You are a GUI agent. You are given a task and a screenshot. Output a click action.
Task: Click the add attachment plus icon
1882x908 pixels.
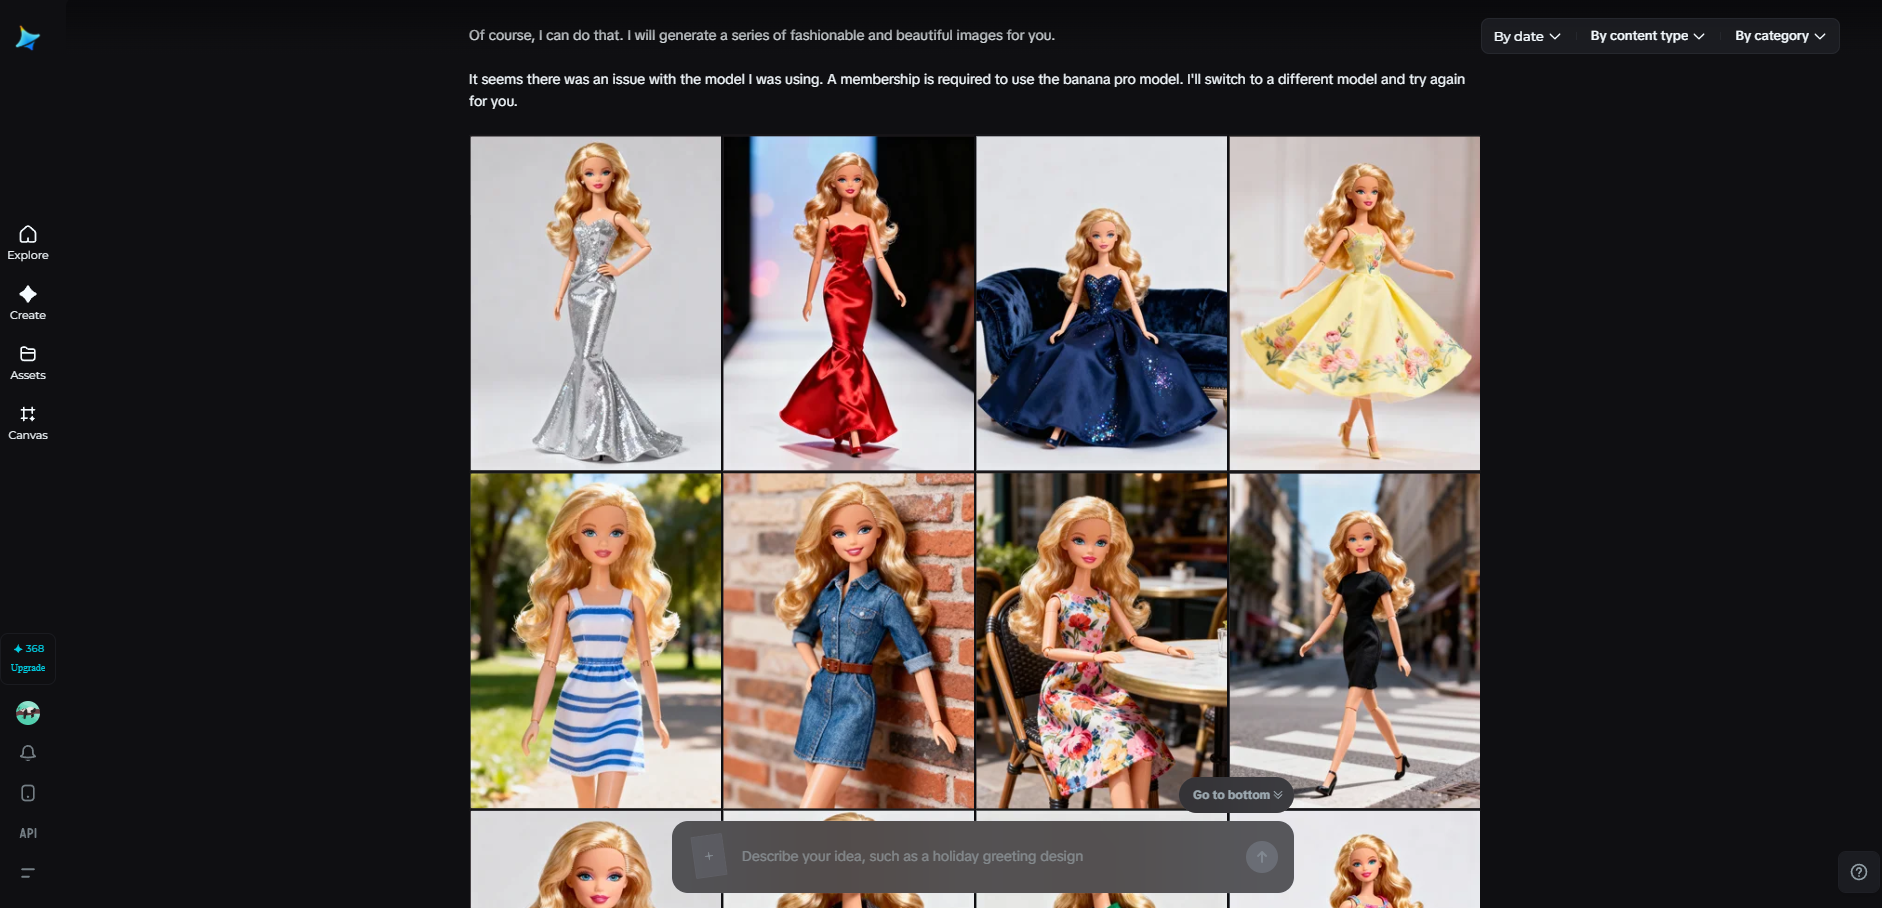point(709,856)
